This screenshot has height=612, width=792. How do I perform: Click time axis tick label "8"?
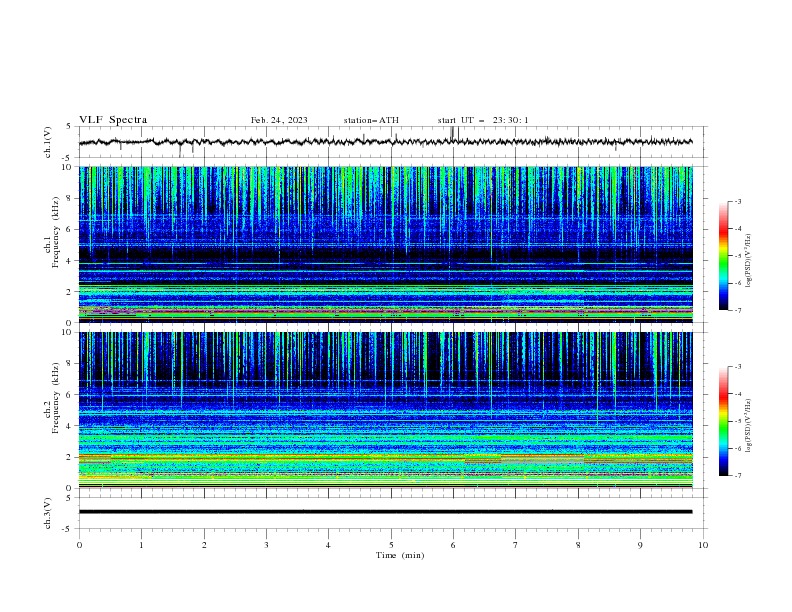[578, 545]
